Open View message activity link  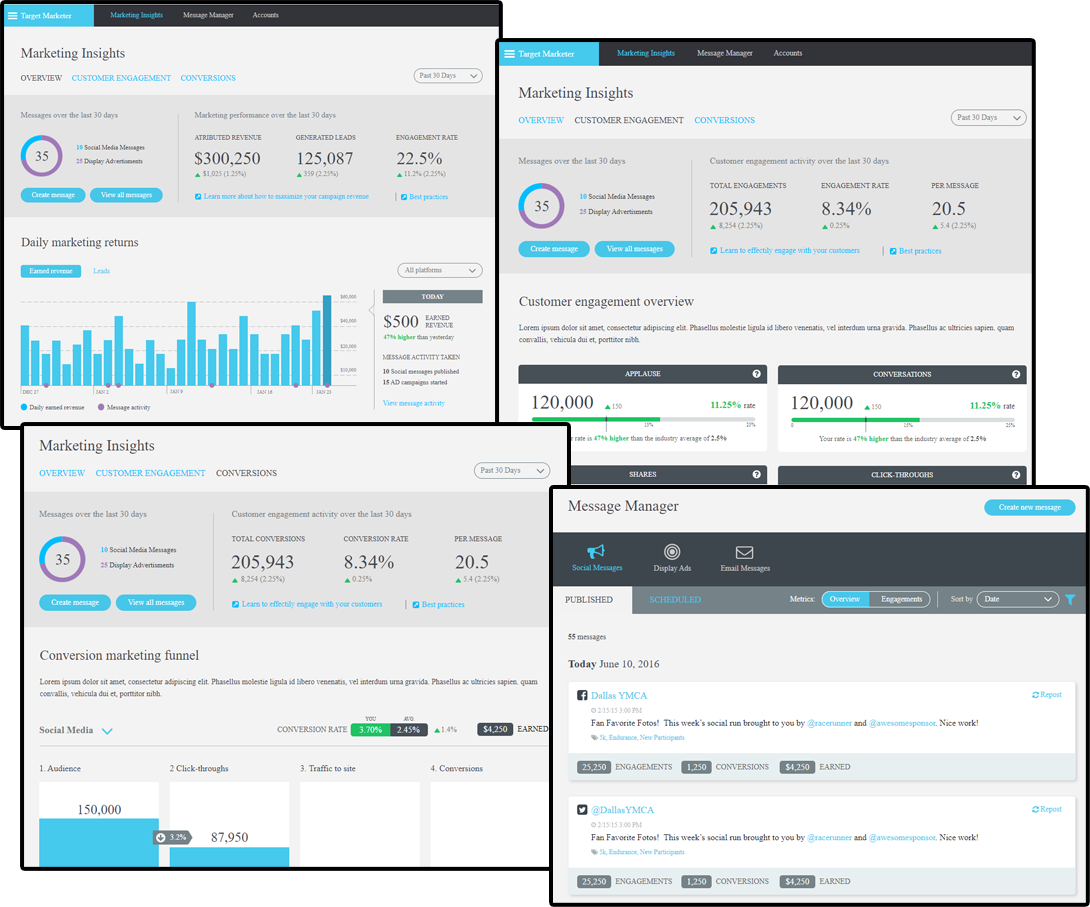(x=414, y=403)
